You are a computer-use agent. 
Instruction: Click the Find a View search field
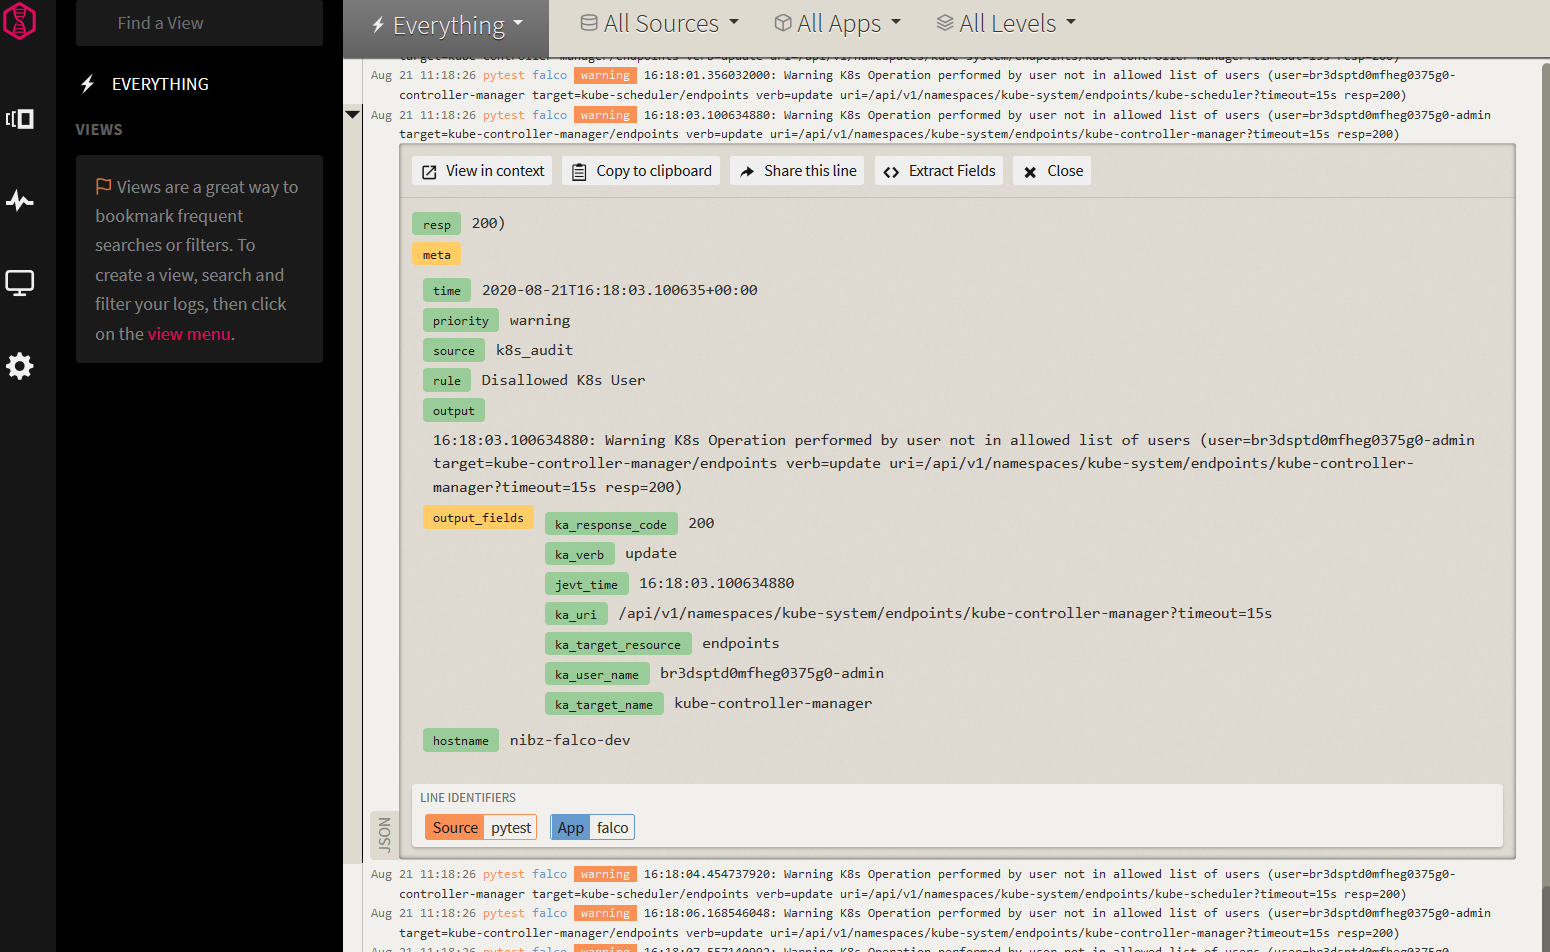199,22
